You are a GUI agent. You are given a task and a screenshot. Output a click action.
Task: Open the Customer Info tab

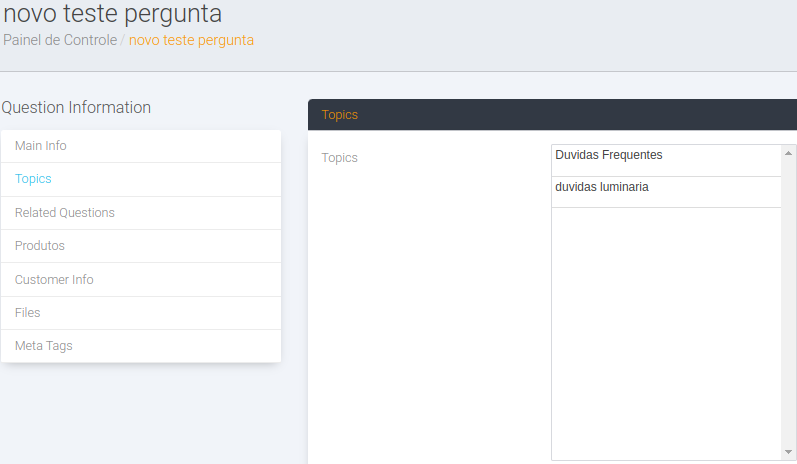coord(141,280)
